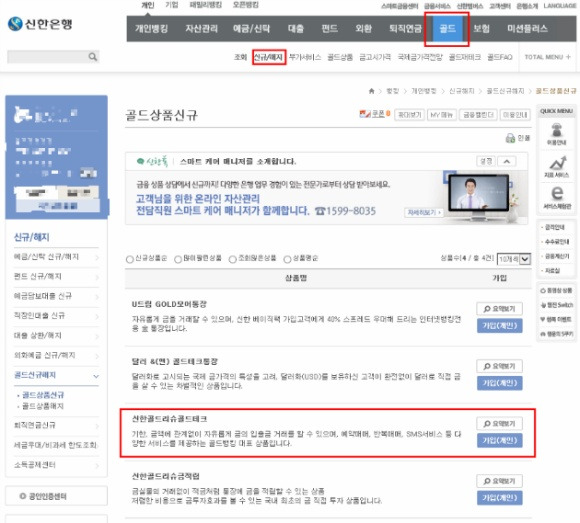Click the 자세히보기 banner button
This screenshot has width=580, height=523.
424,212
